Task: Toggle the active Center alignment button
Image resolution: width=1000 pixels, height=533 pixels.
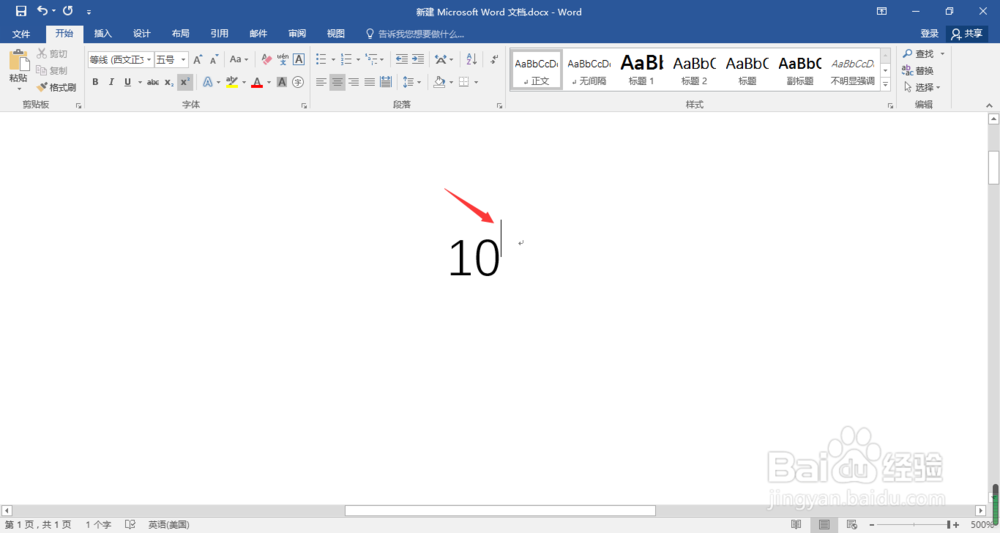Action: [x=337, y=82]
